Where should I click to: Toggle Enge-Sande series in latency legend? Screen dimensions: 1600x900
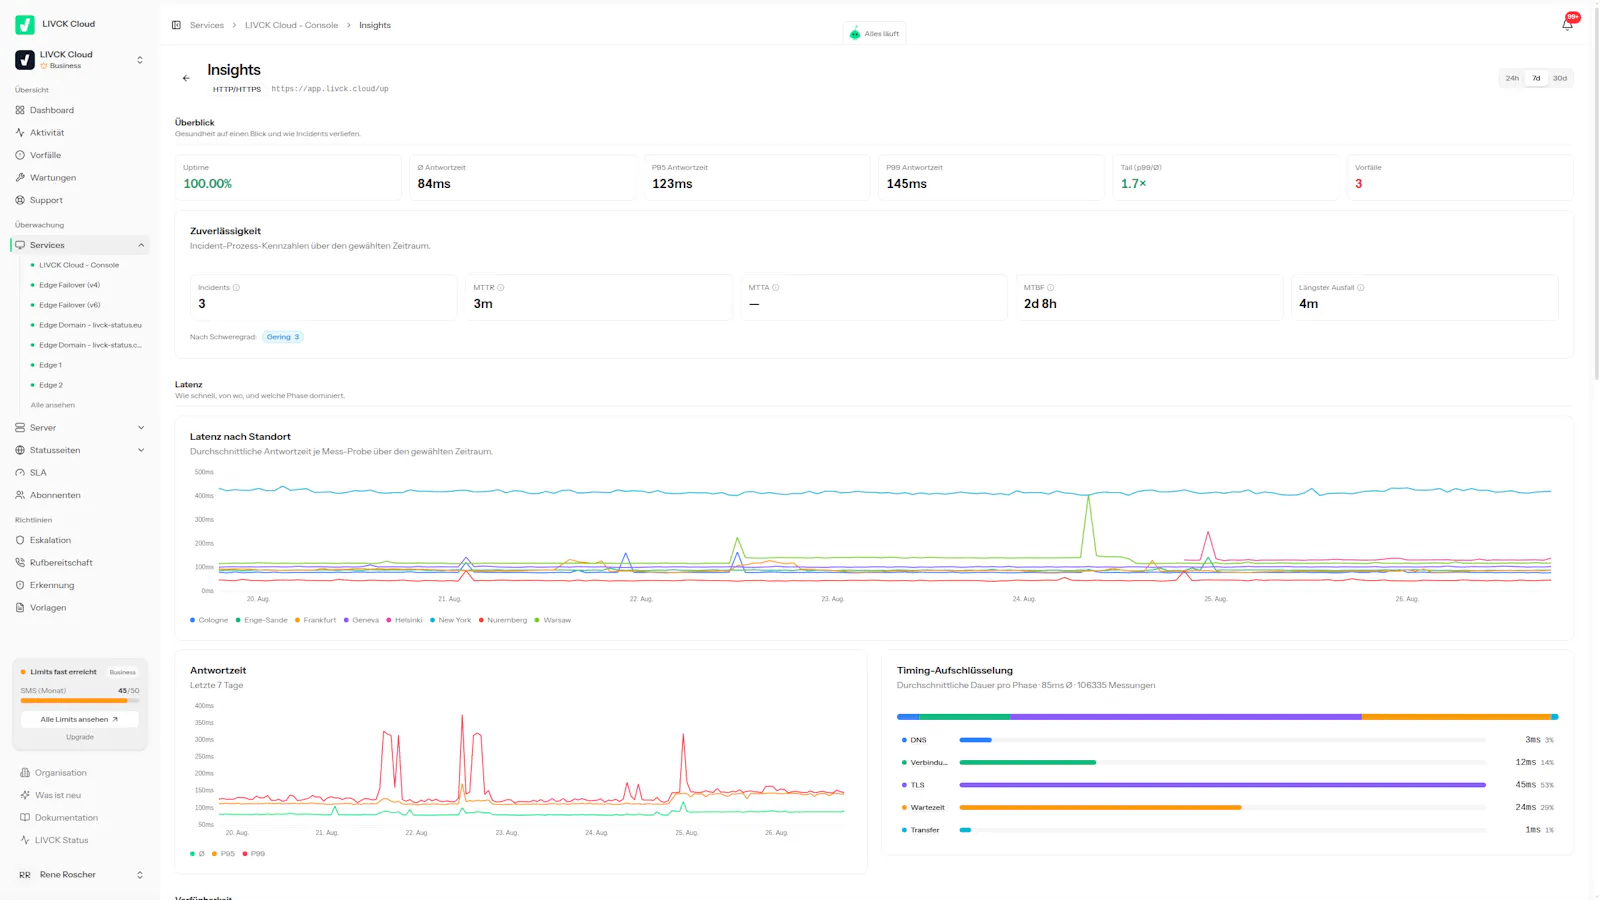click(262, 620)
